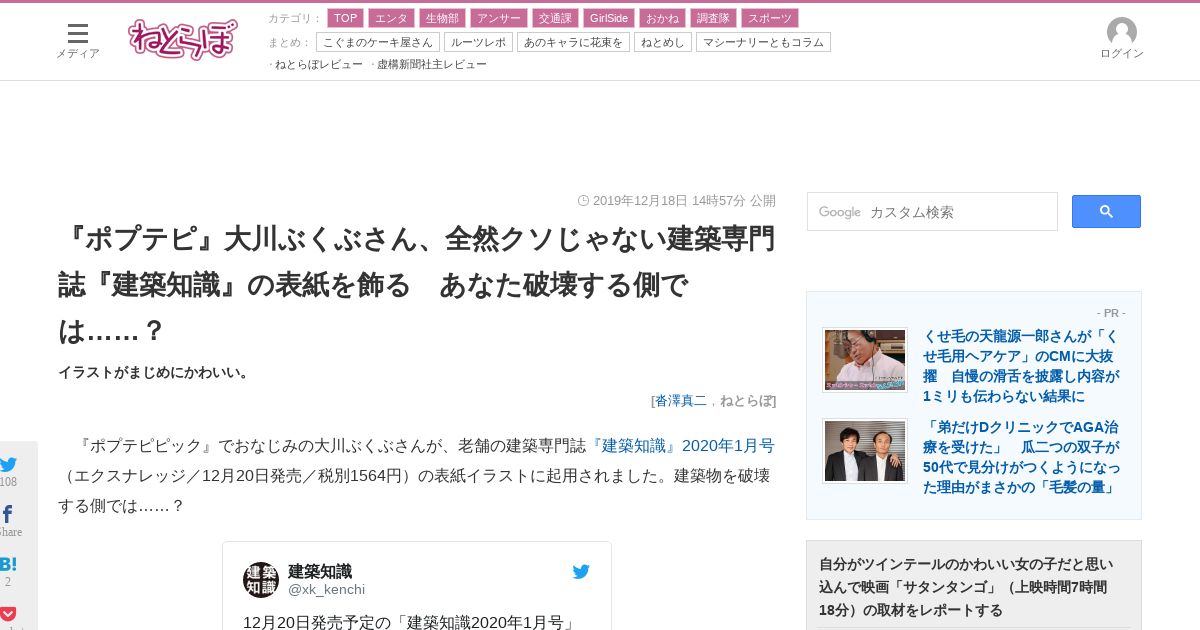
Task: Open こぐまのケーキ屋さん summary link
Action: tap(378, 42)
